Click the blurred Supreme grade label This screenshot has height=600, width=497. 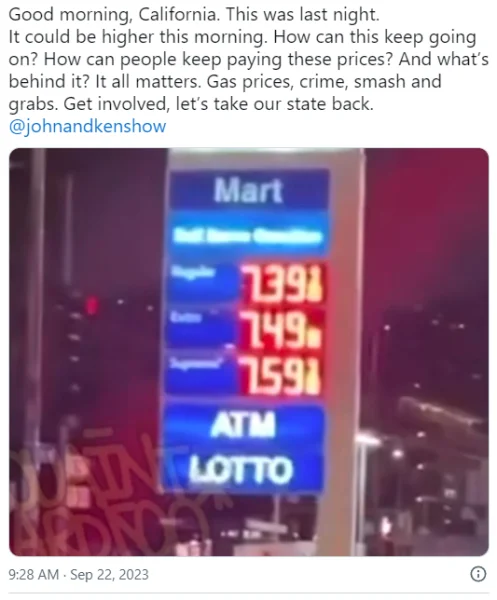[x=196, y=363]
